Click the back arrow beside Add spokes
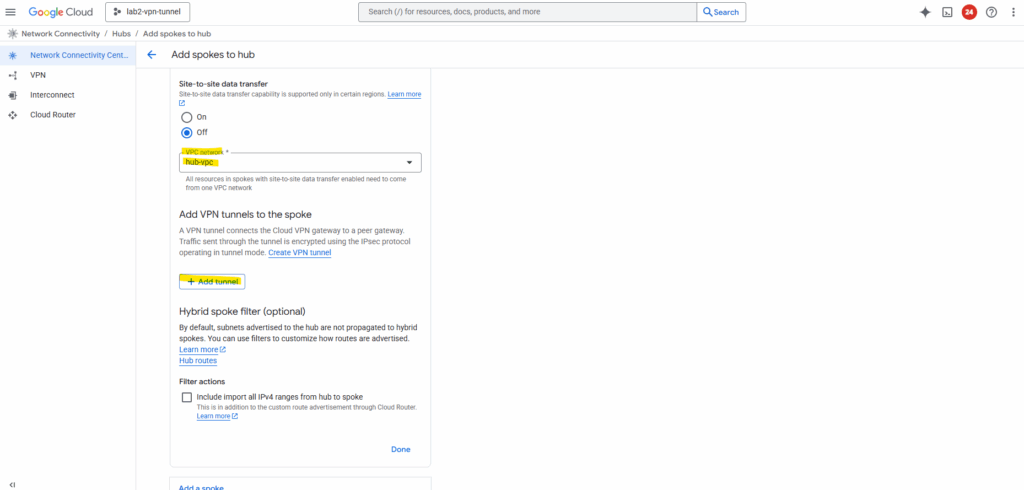The height and width of the screenshot is (490, 1024). 152,55
